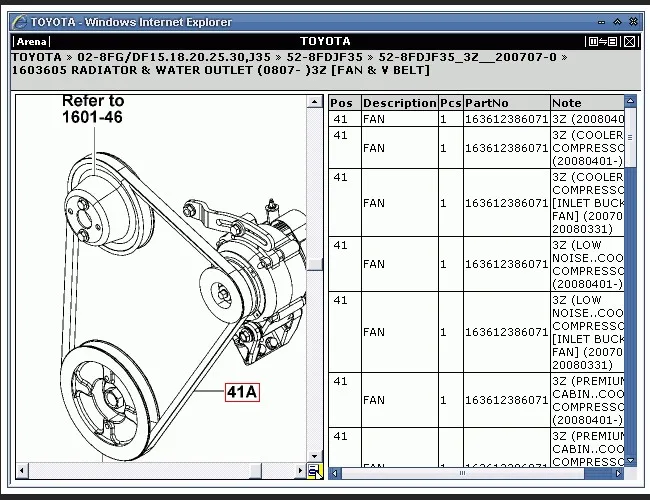Viewport: 650px width, 500px height.
Task: Click the yellow list icon below the diagram
Action: (315, 471)
